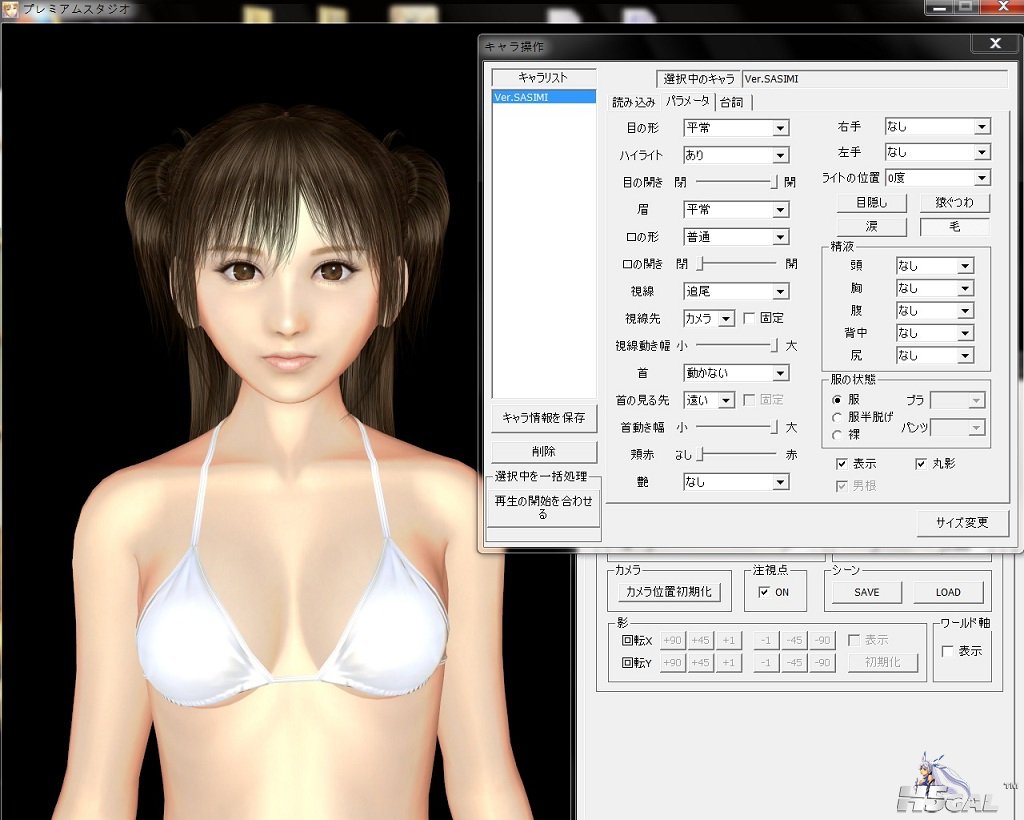Image resolution: width=1024 pixels, height=820 pixels.
Task: Select Ver.SASIMI in the キャラリスト
Action: (x=520, y=97)
